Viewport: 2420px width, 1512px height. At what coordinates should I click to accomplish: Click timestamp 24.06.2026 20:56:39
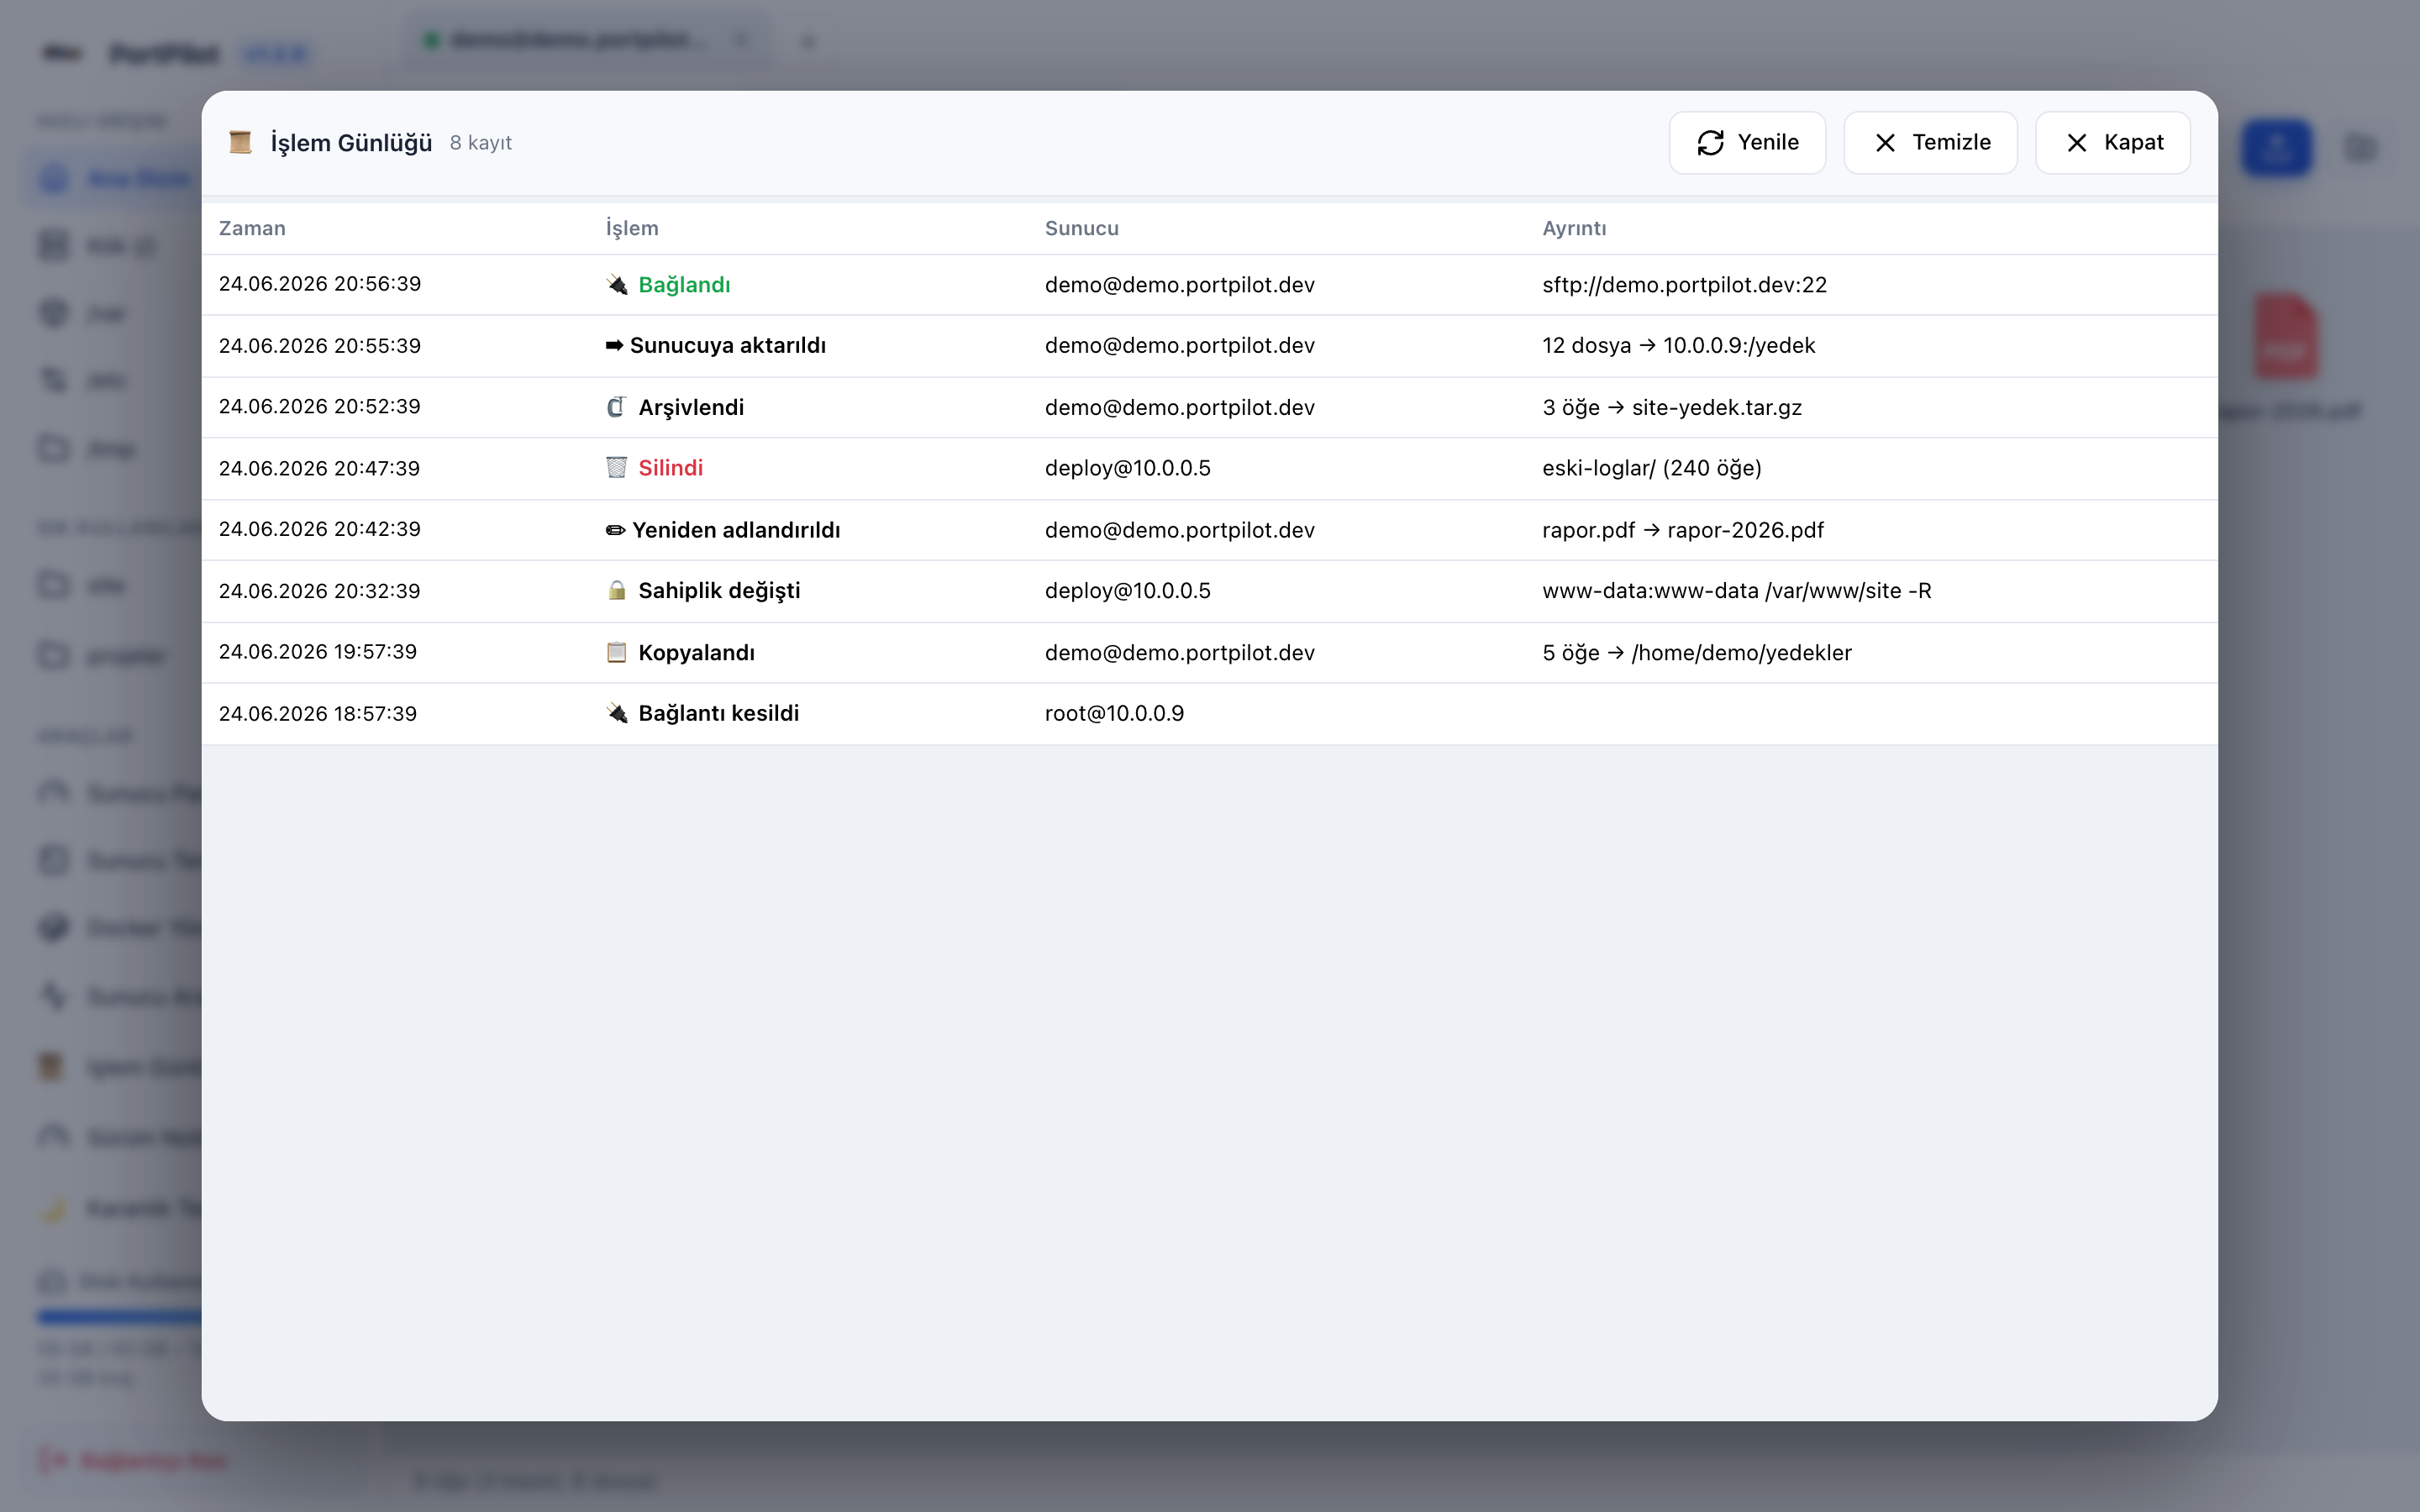pos(320,284)
